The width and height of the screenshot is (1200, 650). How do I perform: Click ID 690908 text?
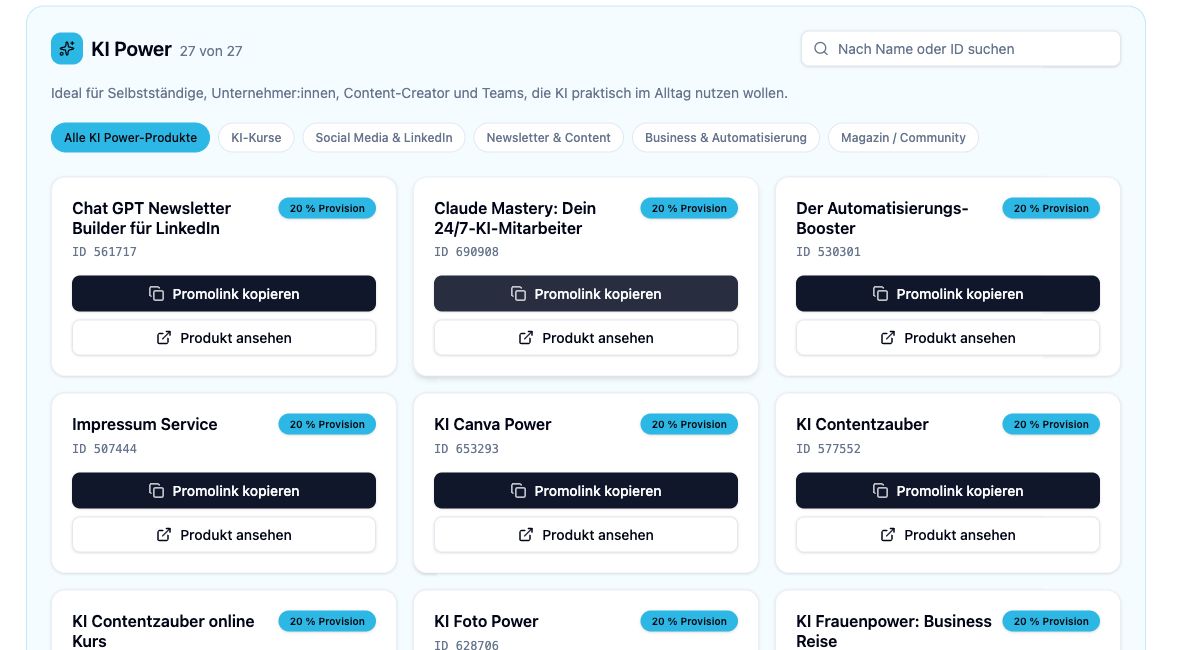[x=466, y=252]
